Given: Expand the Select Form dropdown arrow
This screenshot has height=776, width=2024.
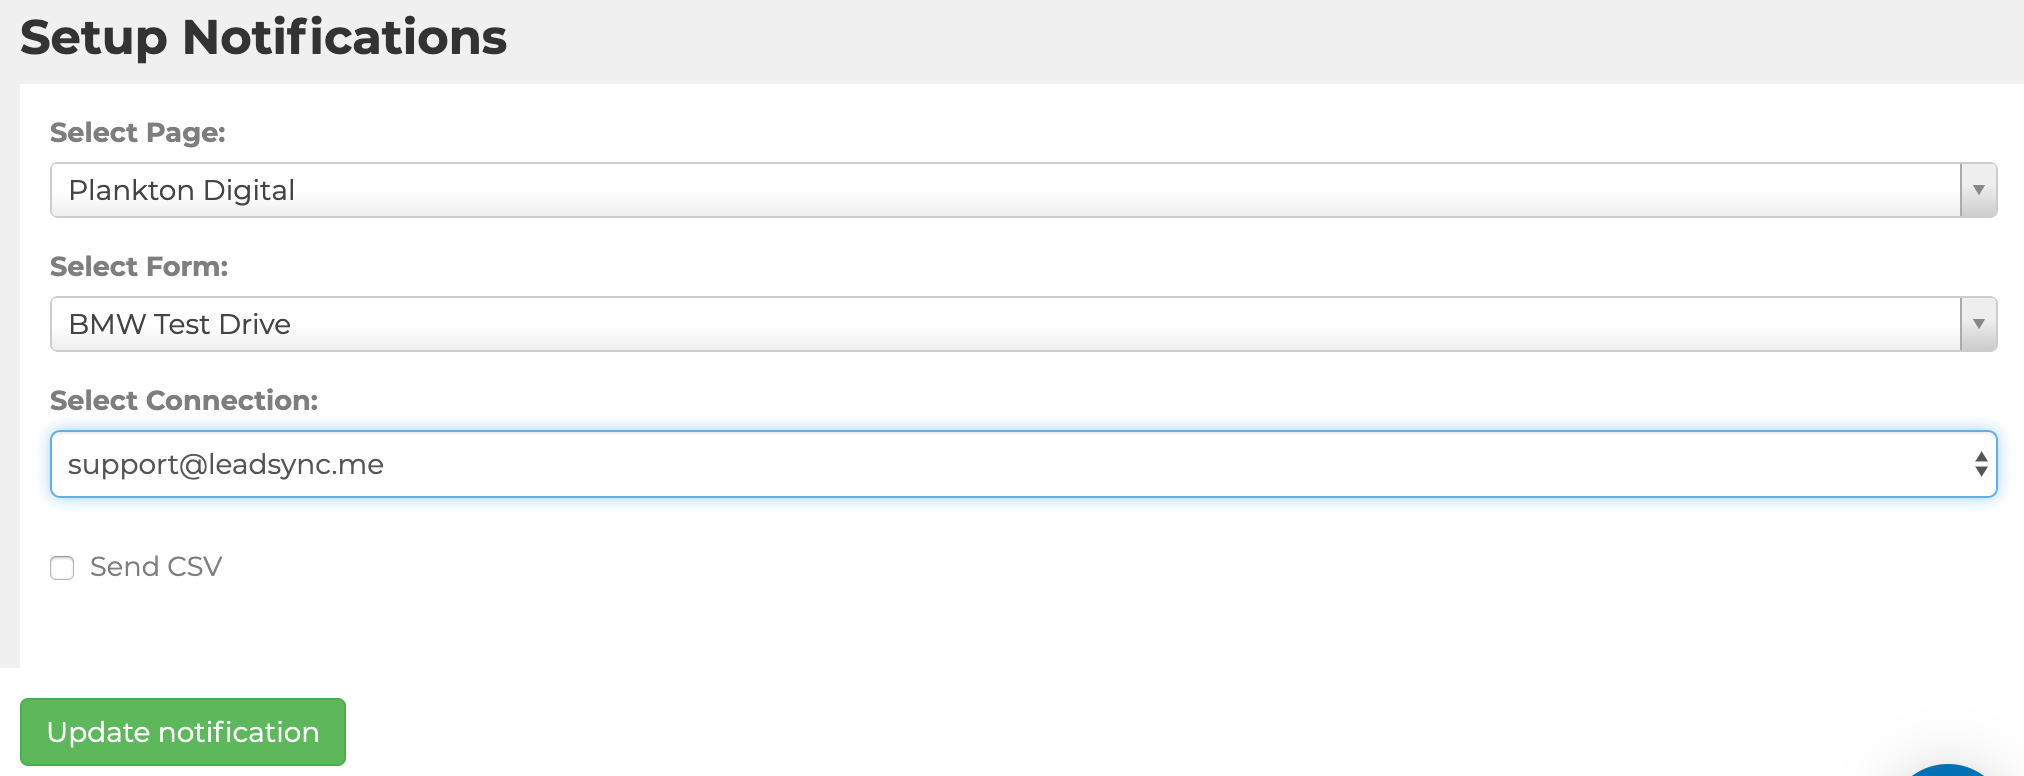Looking at the screenshot, I should click(1978, 324).
